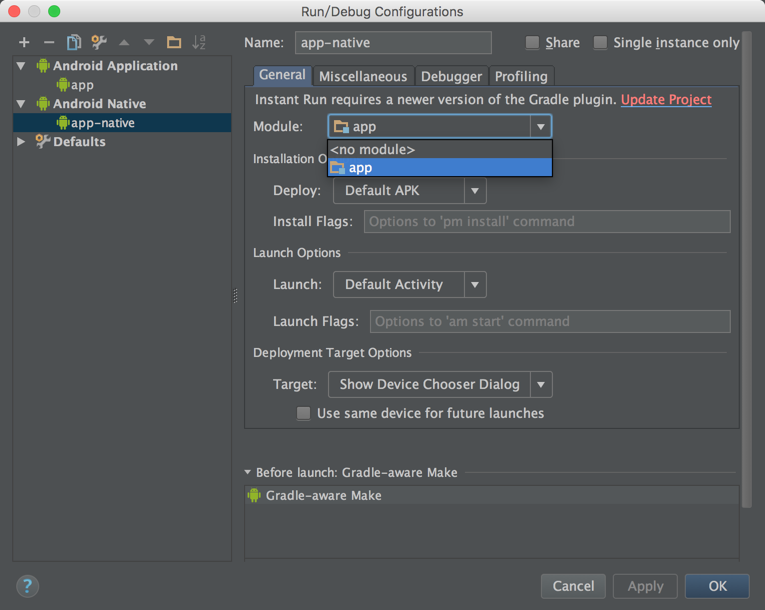
Task: Focus the Install Flags input field
Action: [547, 222]
